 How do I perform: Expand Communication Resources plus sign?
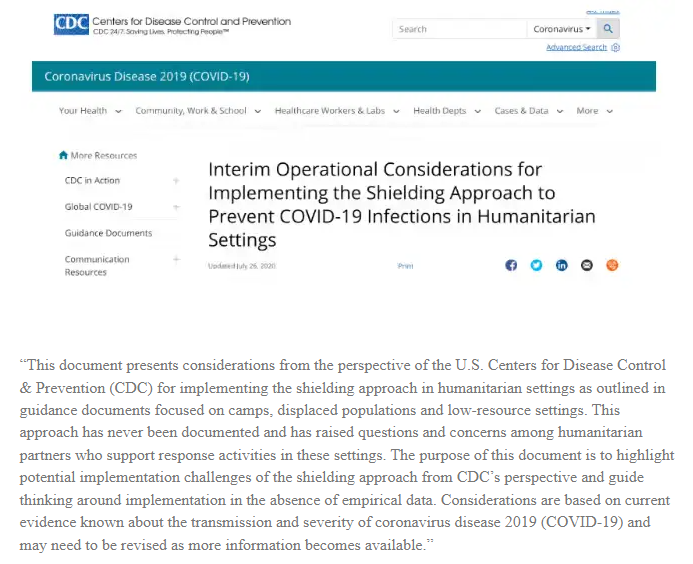(176, 259)
